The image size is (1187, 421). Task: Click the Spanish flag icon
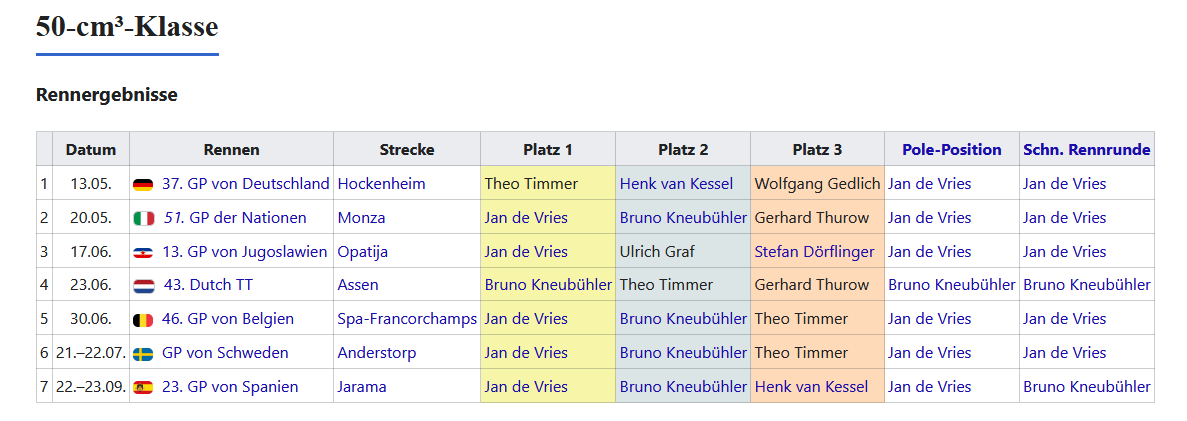[143, 388]
